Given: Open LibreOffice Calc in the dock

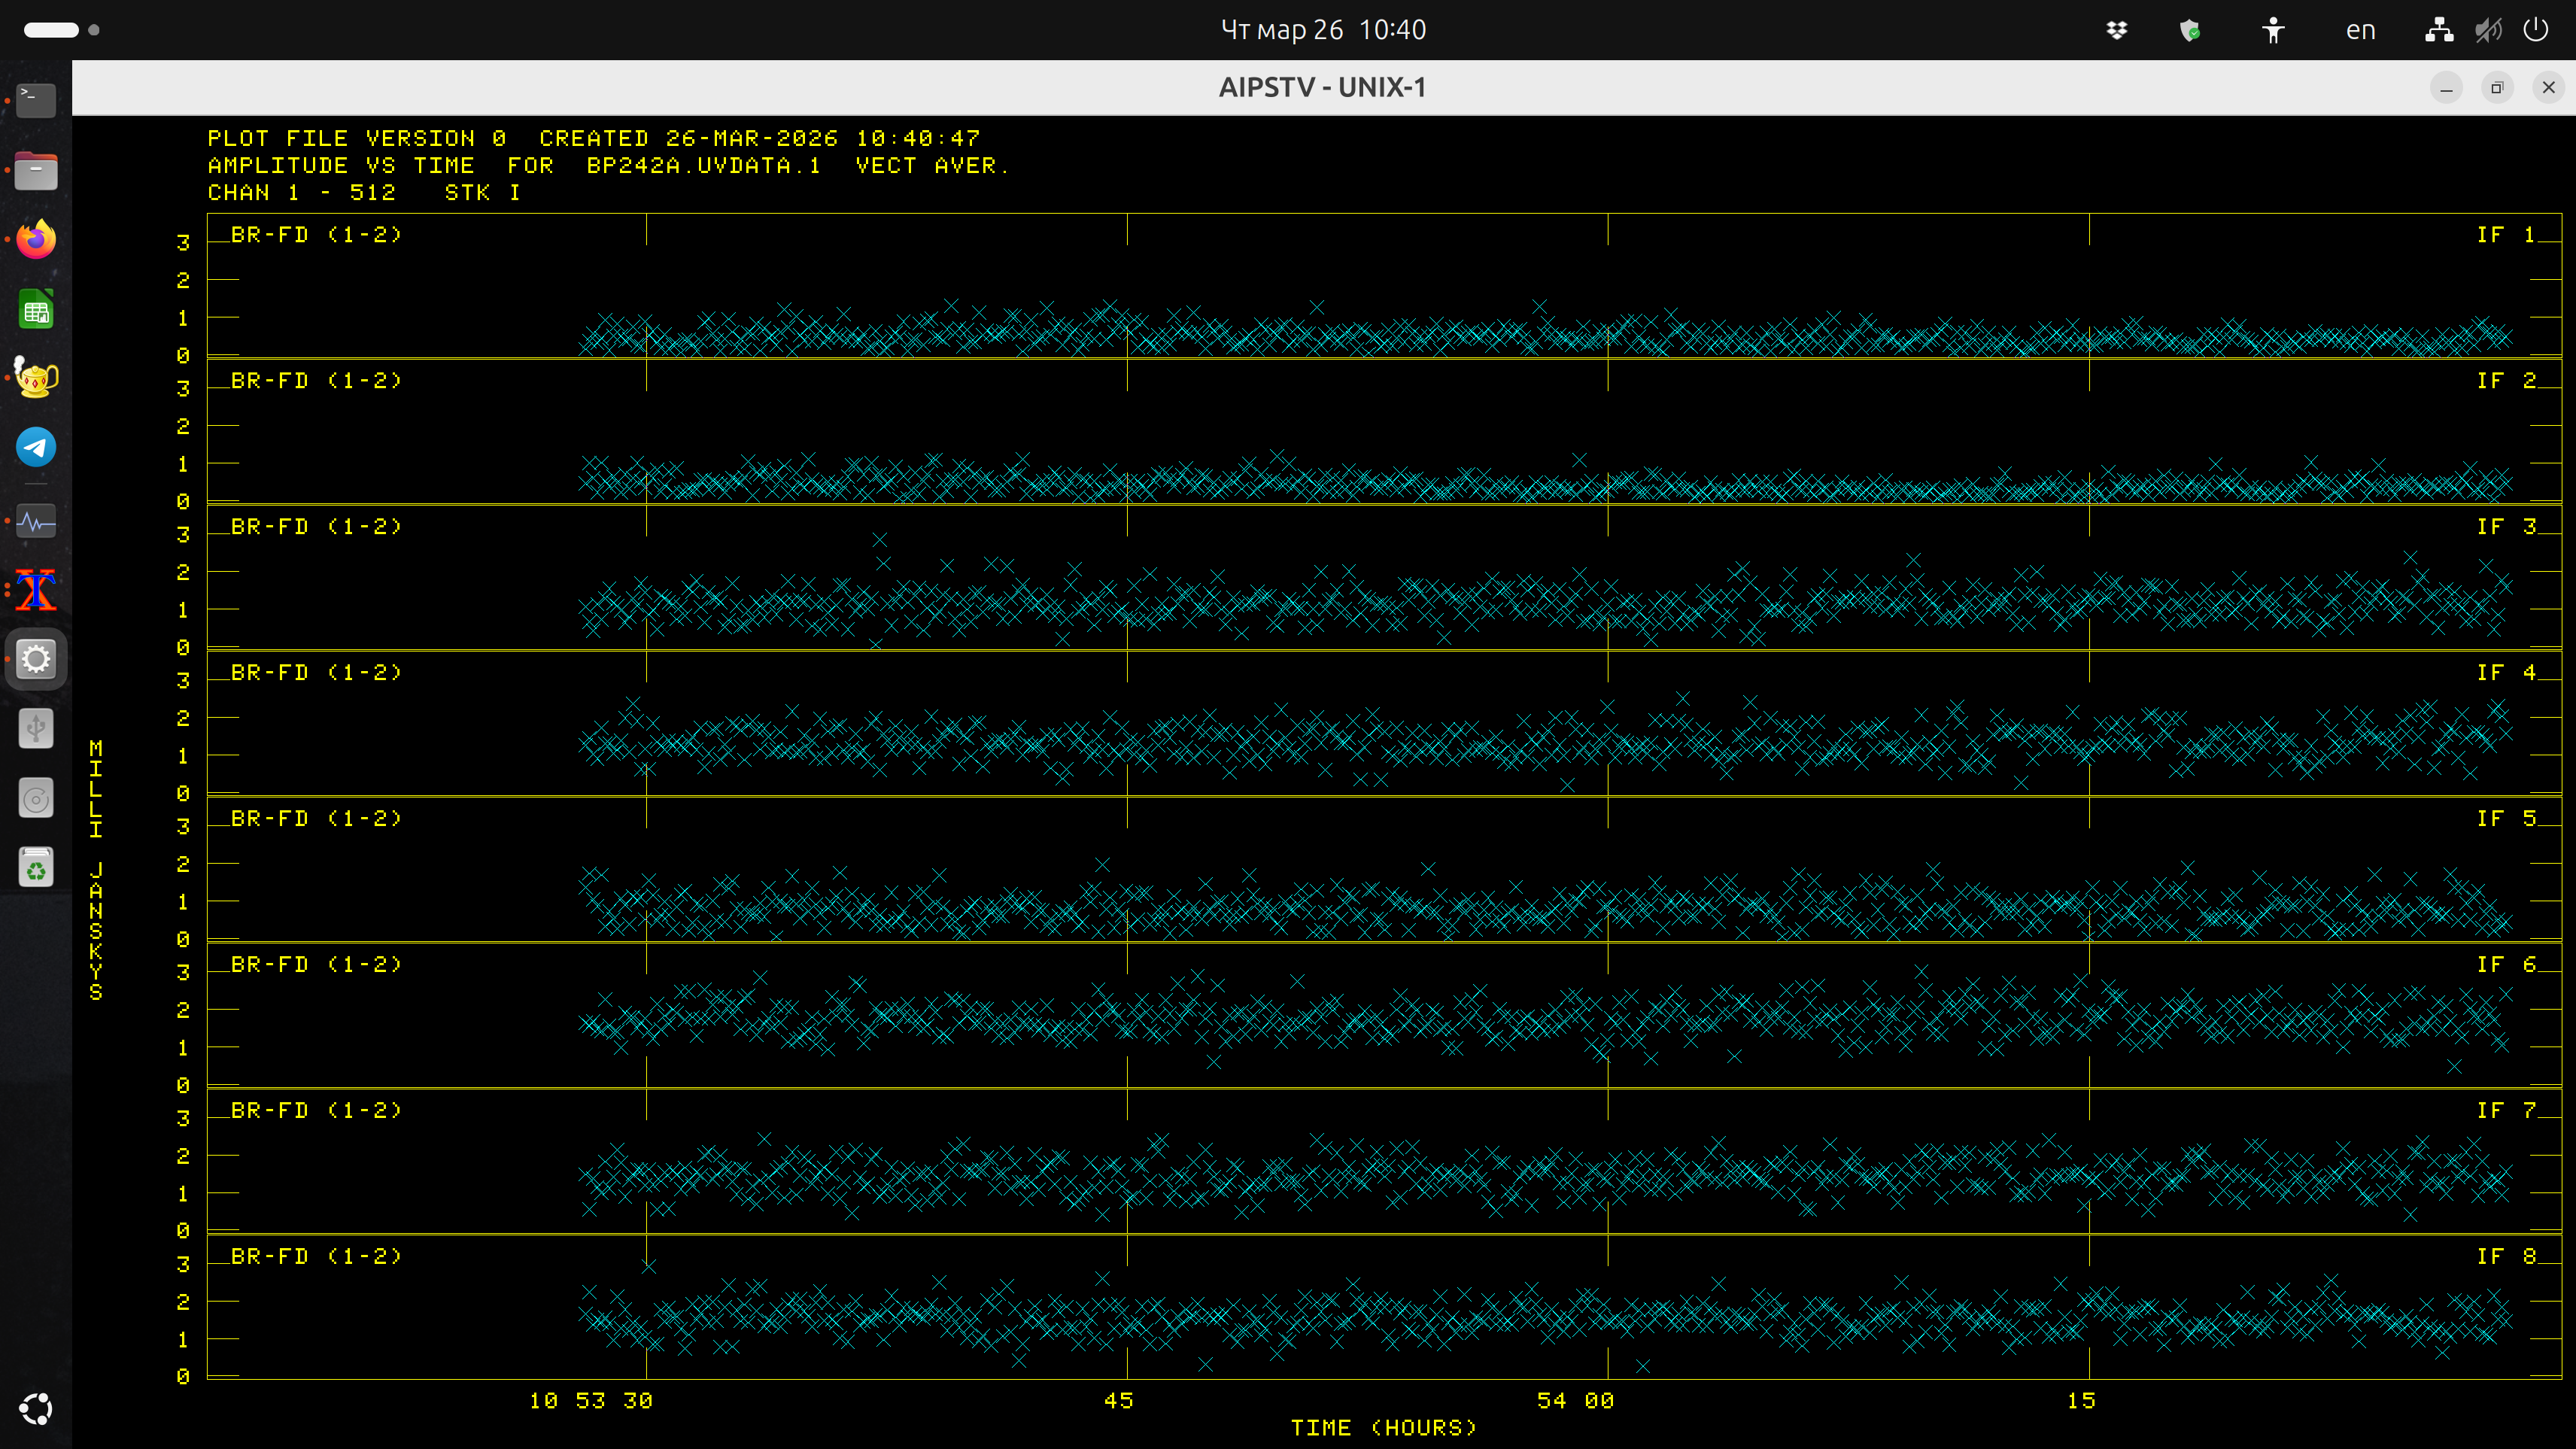Looking at the screenshot, I should coord(36,310).
